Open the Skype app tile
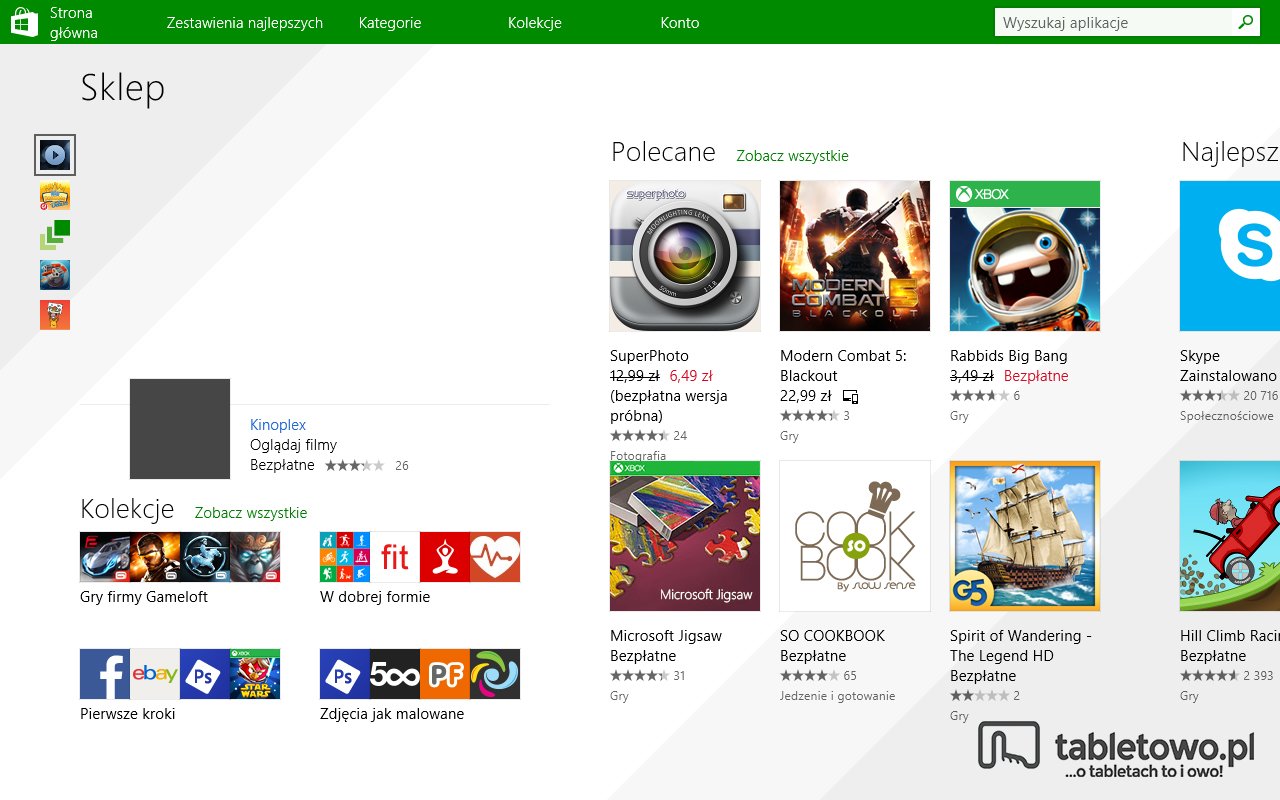Image resolution: width=1280 pixels, height=800 pixels. click(x=1230, y=256)
